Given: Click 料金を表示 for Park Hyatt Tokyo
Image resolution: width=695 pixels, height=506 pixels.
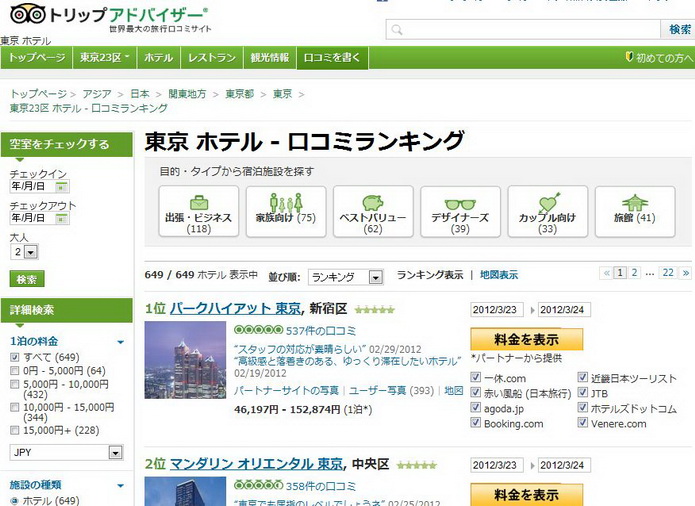Looking at the screenshot, I should (526, 339).
